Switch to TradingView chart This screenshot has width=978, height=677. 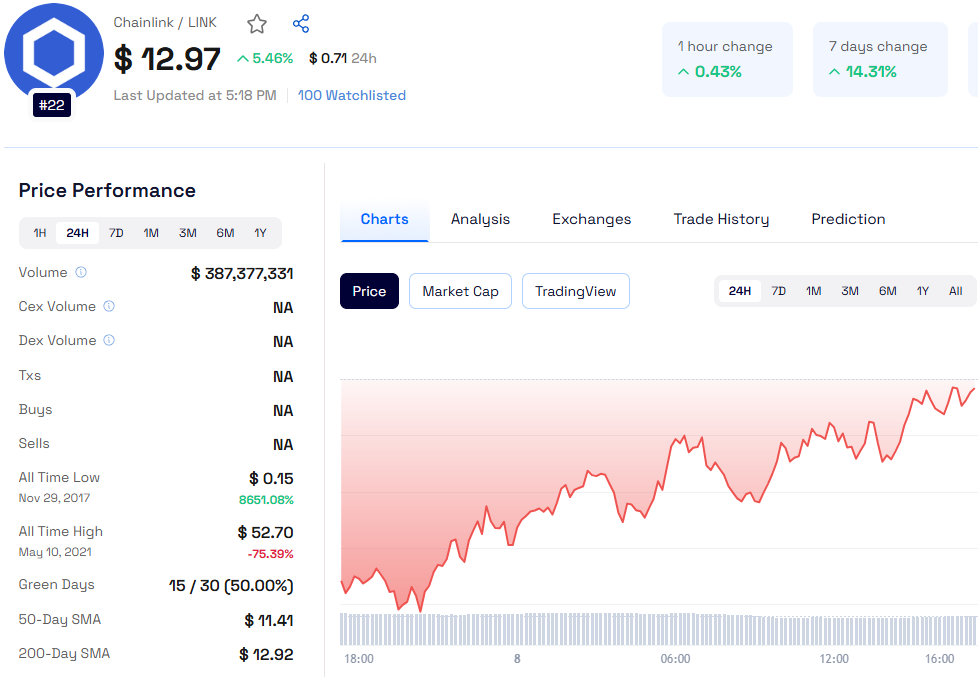click(x=576, y=291)
